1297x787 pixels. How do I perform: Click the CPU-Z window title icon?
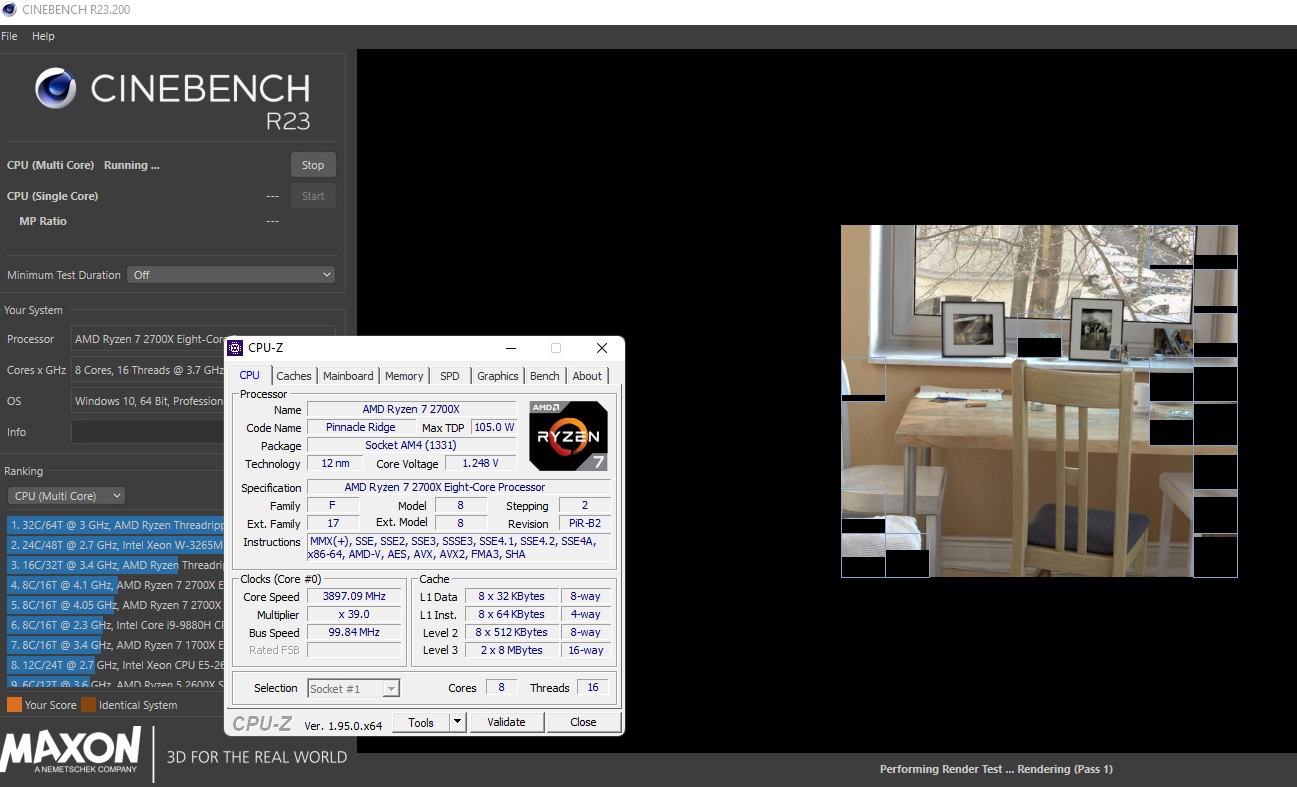point(235,348)
